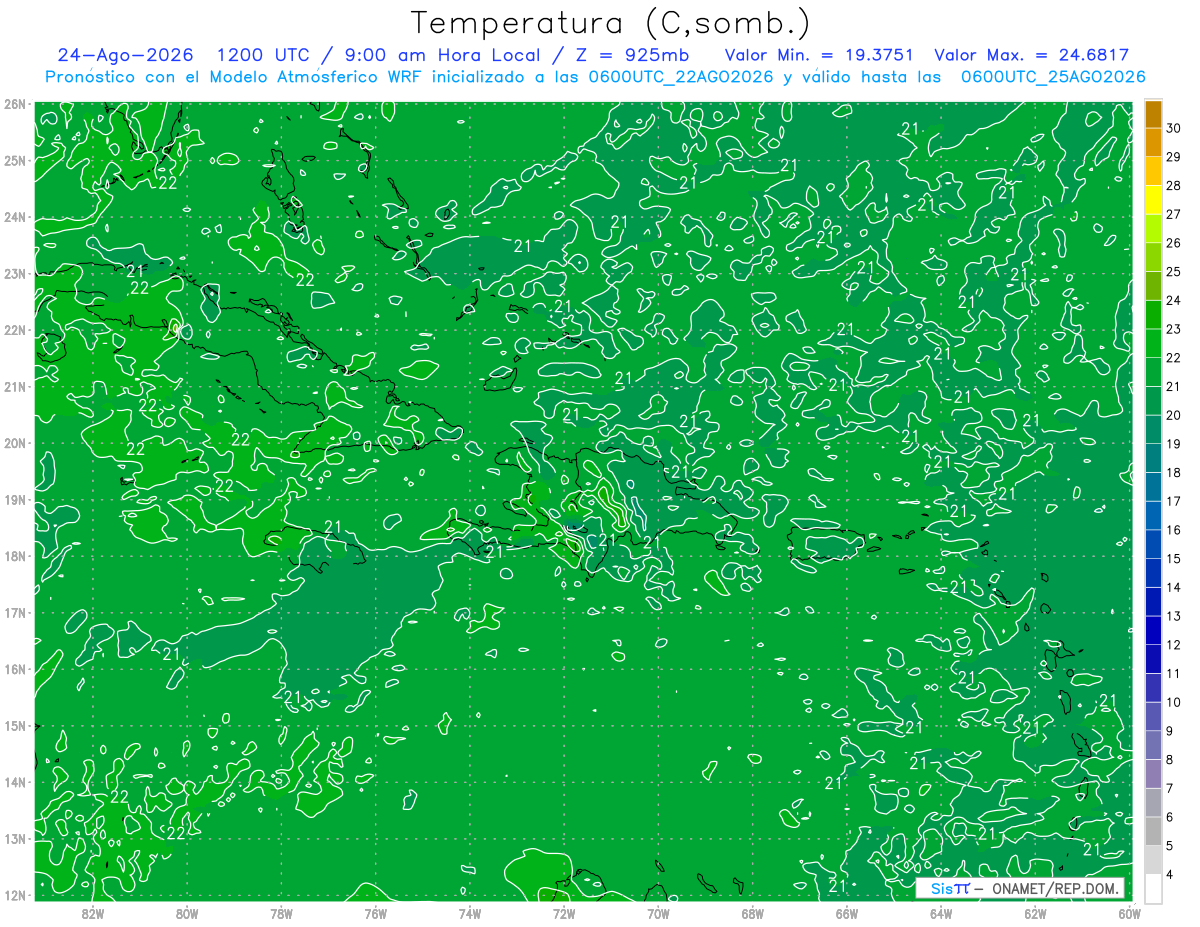The image size is (1200, 927).
Task: Click the "80W" longitude axis label
Action: (187, 914)
